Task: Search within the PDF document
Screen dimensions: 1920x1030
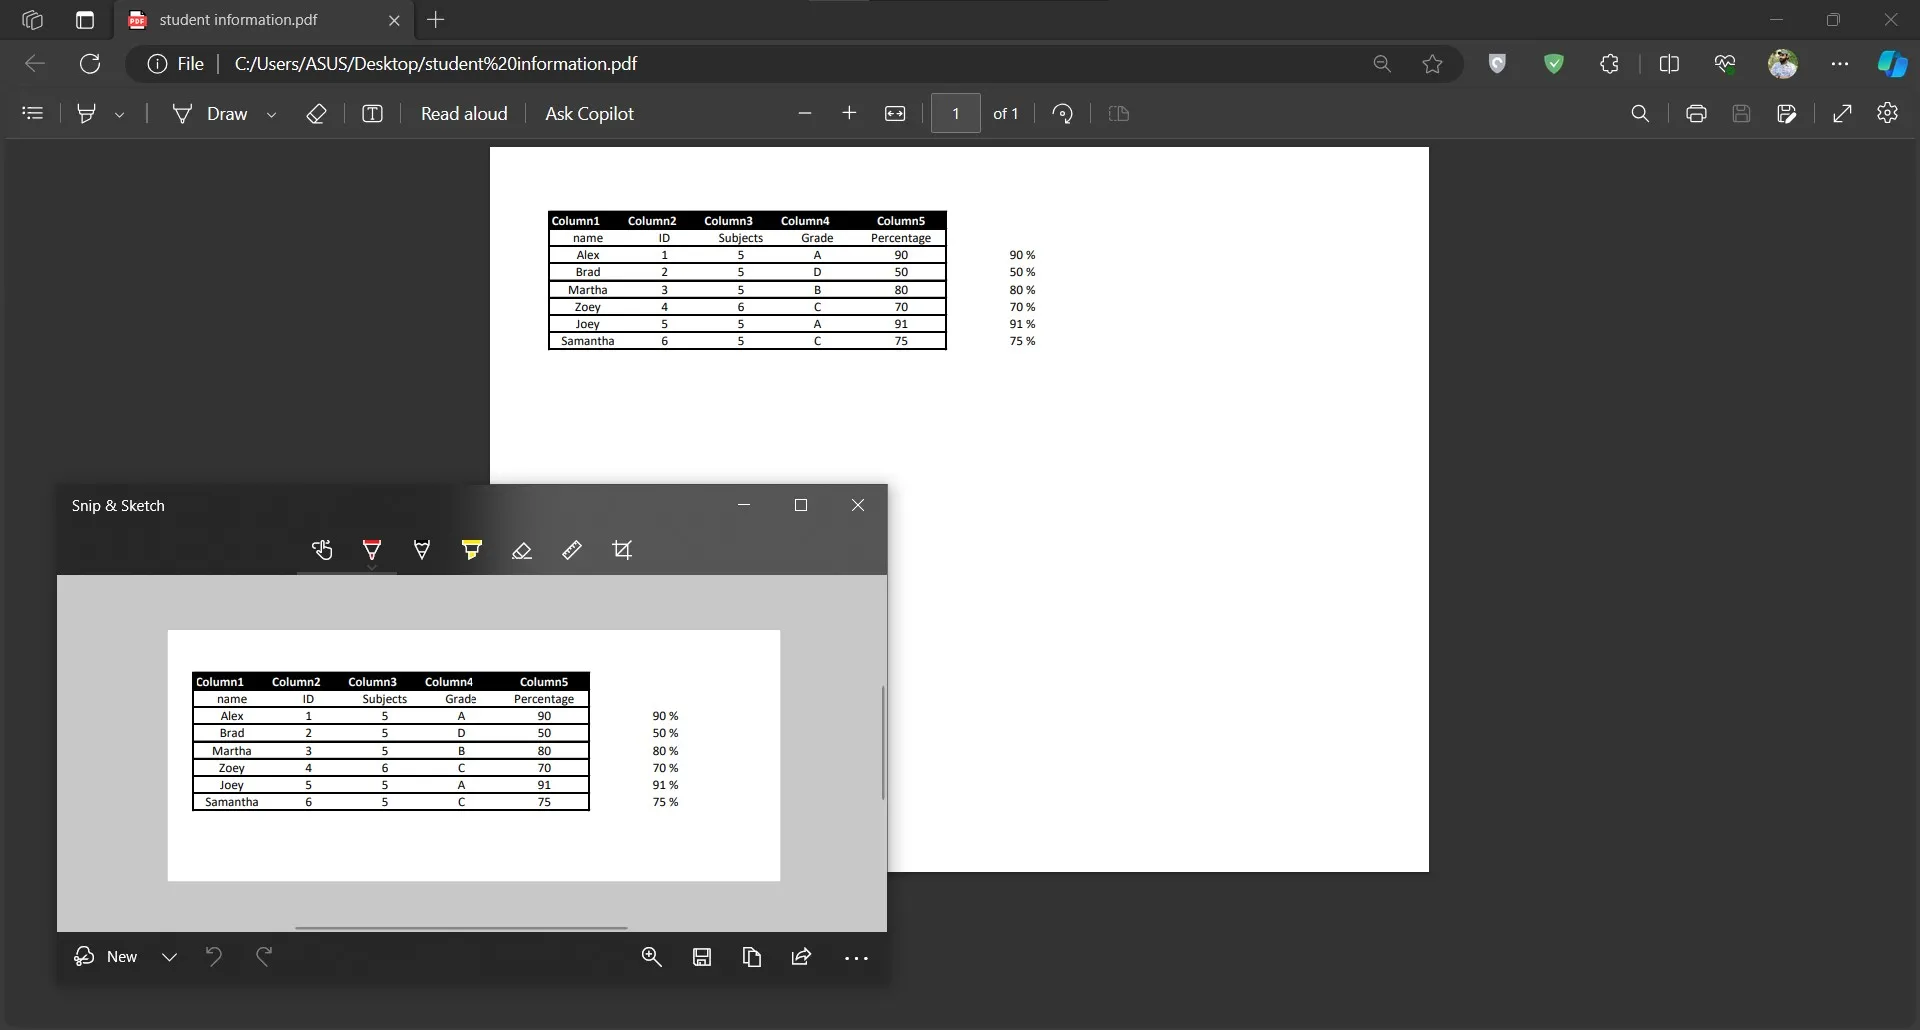Action: click(1640, 114)
